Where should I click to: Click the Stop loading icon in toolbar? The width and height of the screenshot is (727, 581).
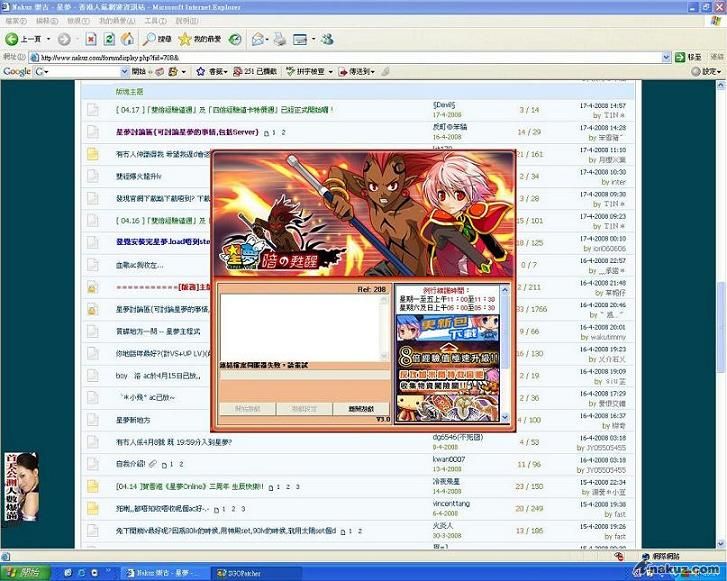coord(90,39)
